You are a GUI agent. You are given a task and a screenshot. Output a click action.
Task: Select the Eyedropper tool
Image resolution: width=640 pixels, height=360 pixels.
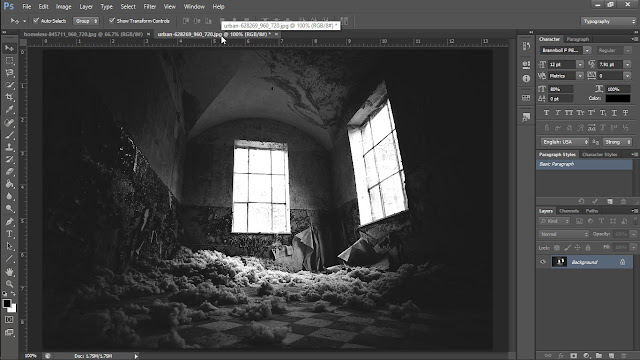[9, 109]
